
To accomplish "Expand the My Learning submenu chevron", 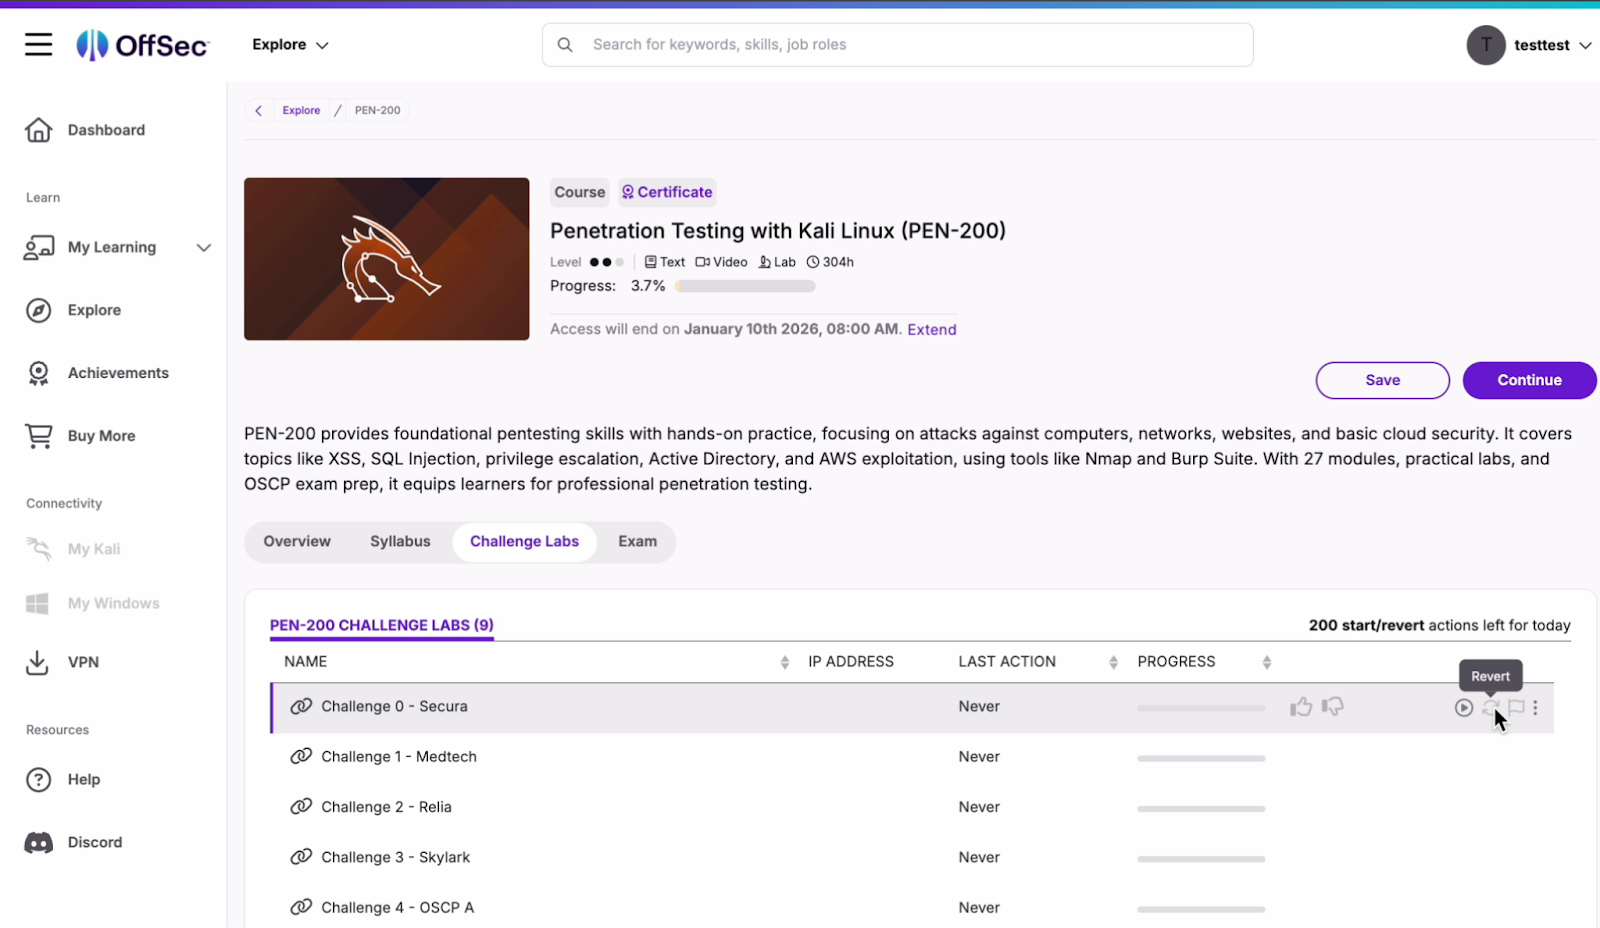I will [x=204, y=248].
